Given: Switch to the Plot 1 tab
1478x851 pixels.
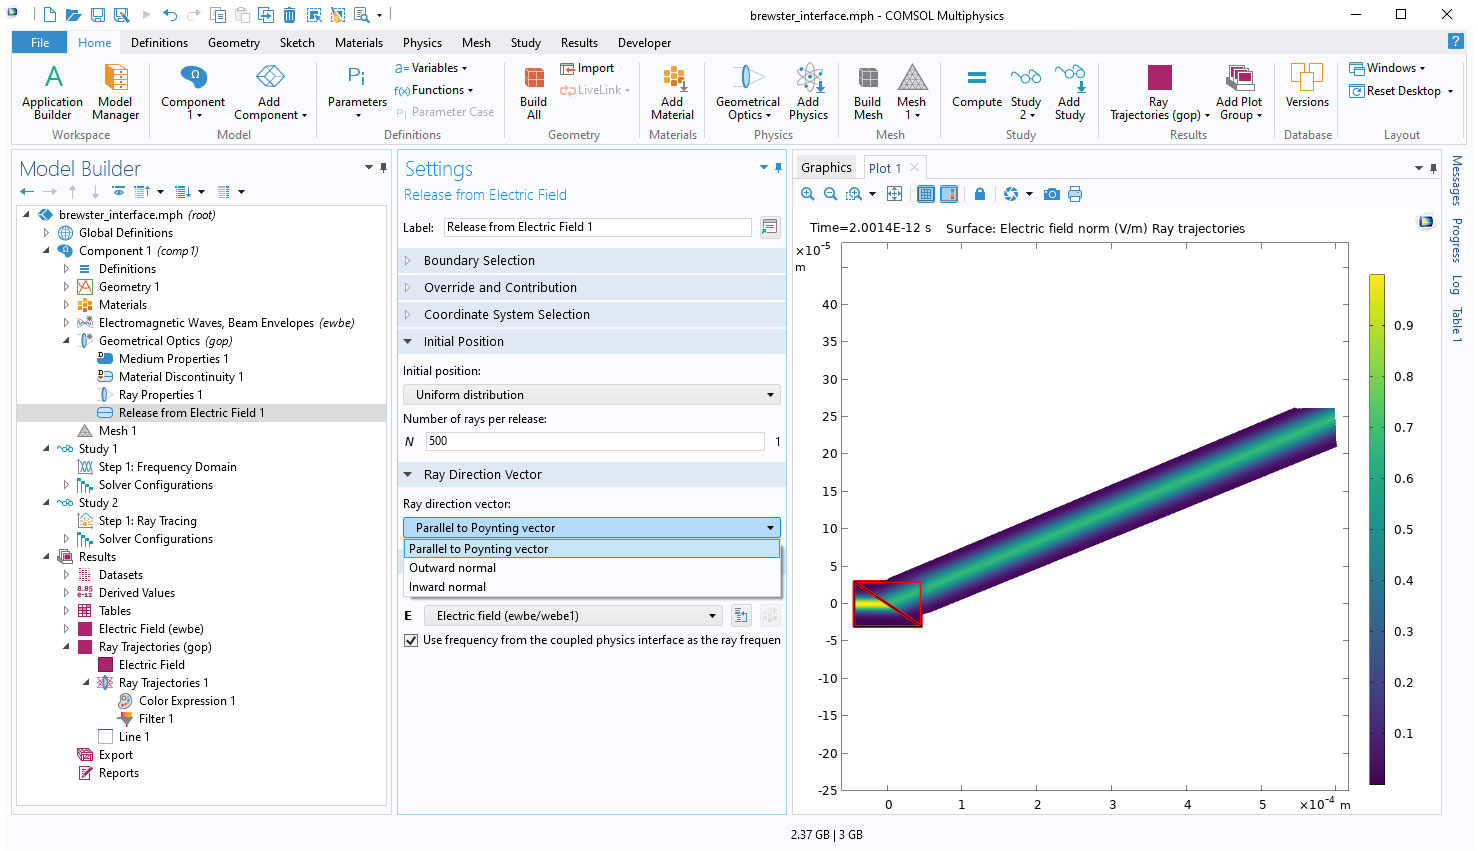Looking at the screenshot, I should 884,168.
